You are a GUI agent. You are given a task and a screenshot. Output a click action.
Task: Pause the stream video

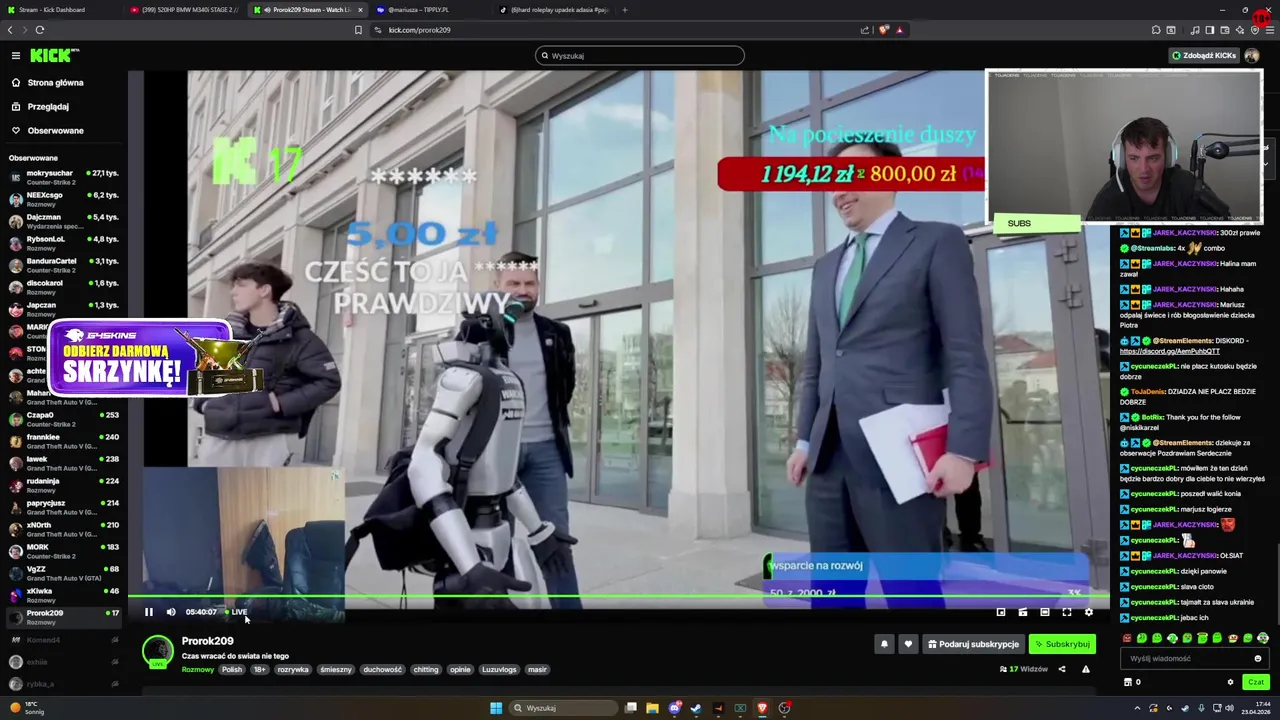[149, 612]
